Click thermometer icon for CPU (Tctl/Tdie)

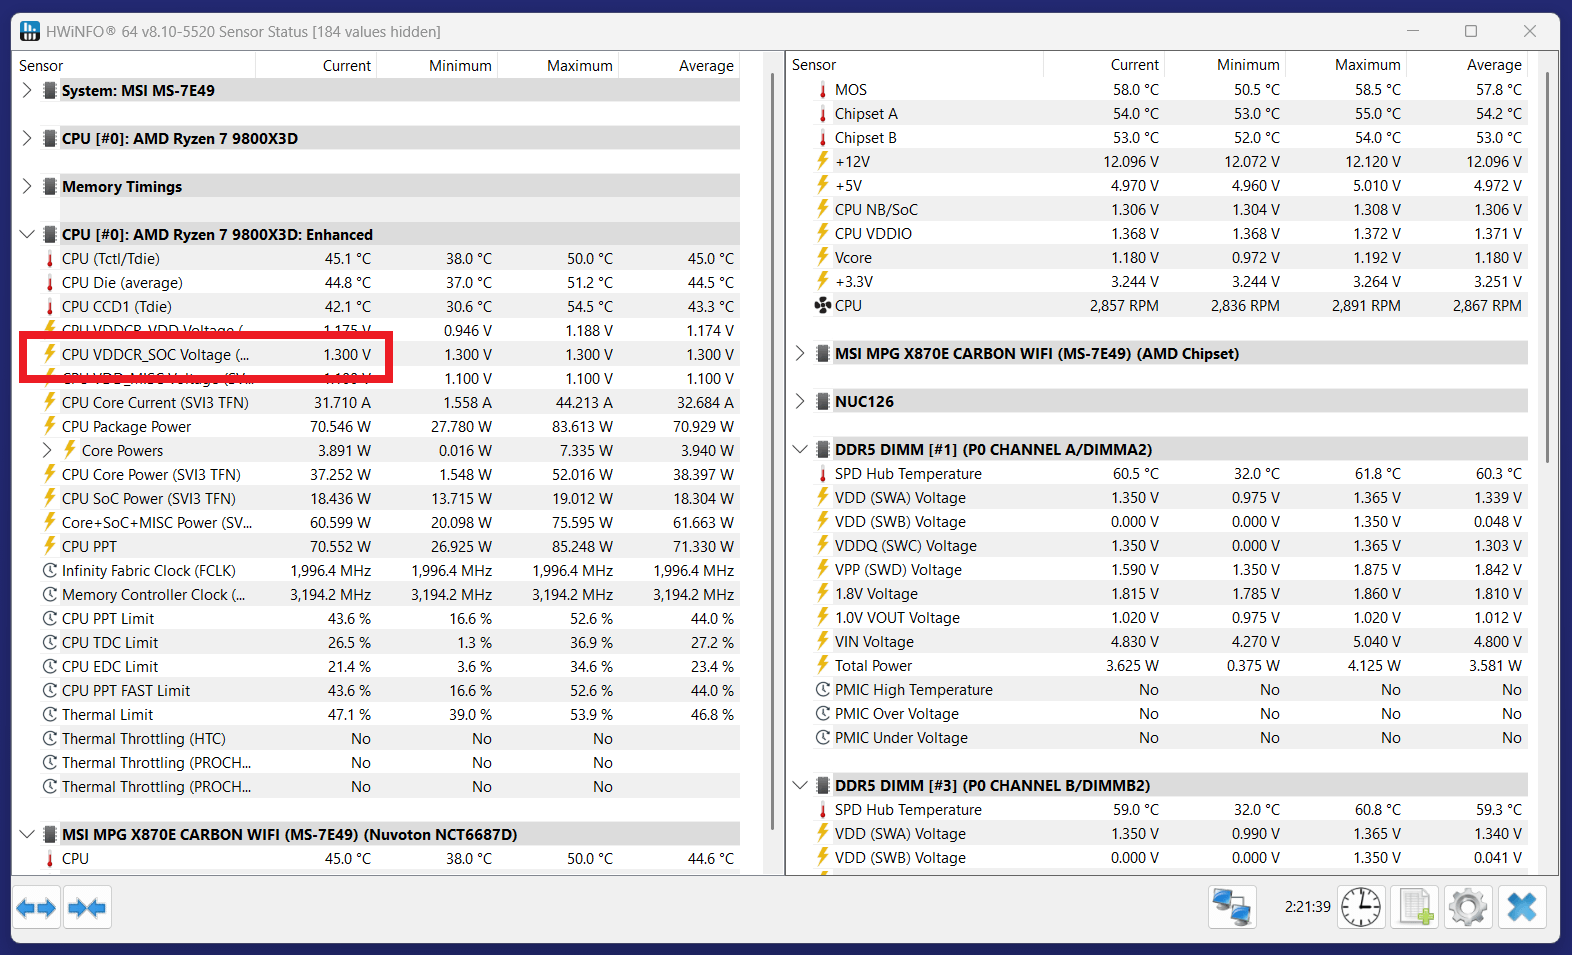click(x=49, y=259)
